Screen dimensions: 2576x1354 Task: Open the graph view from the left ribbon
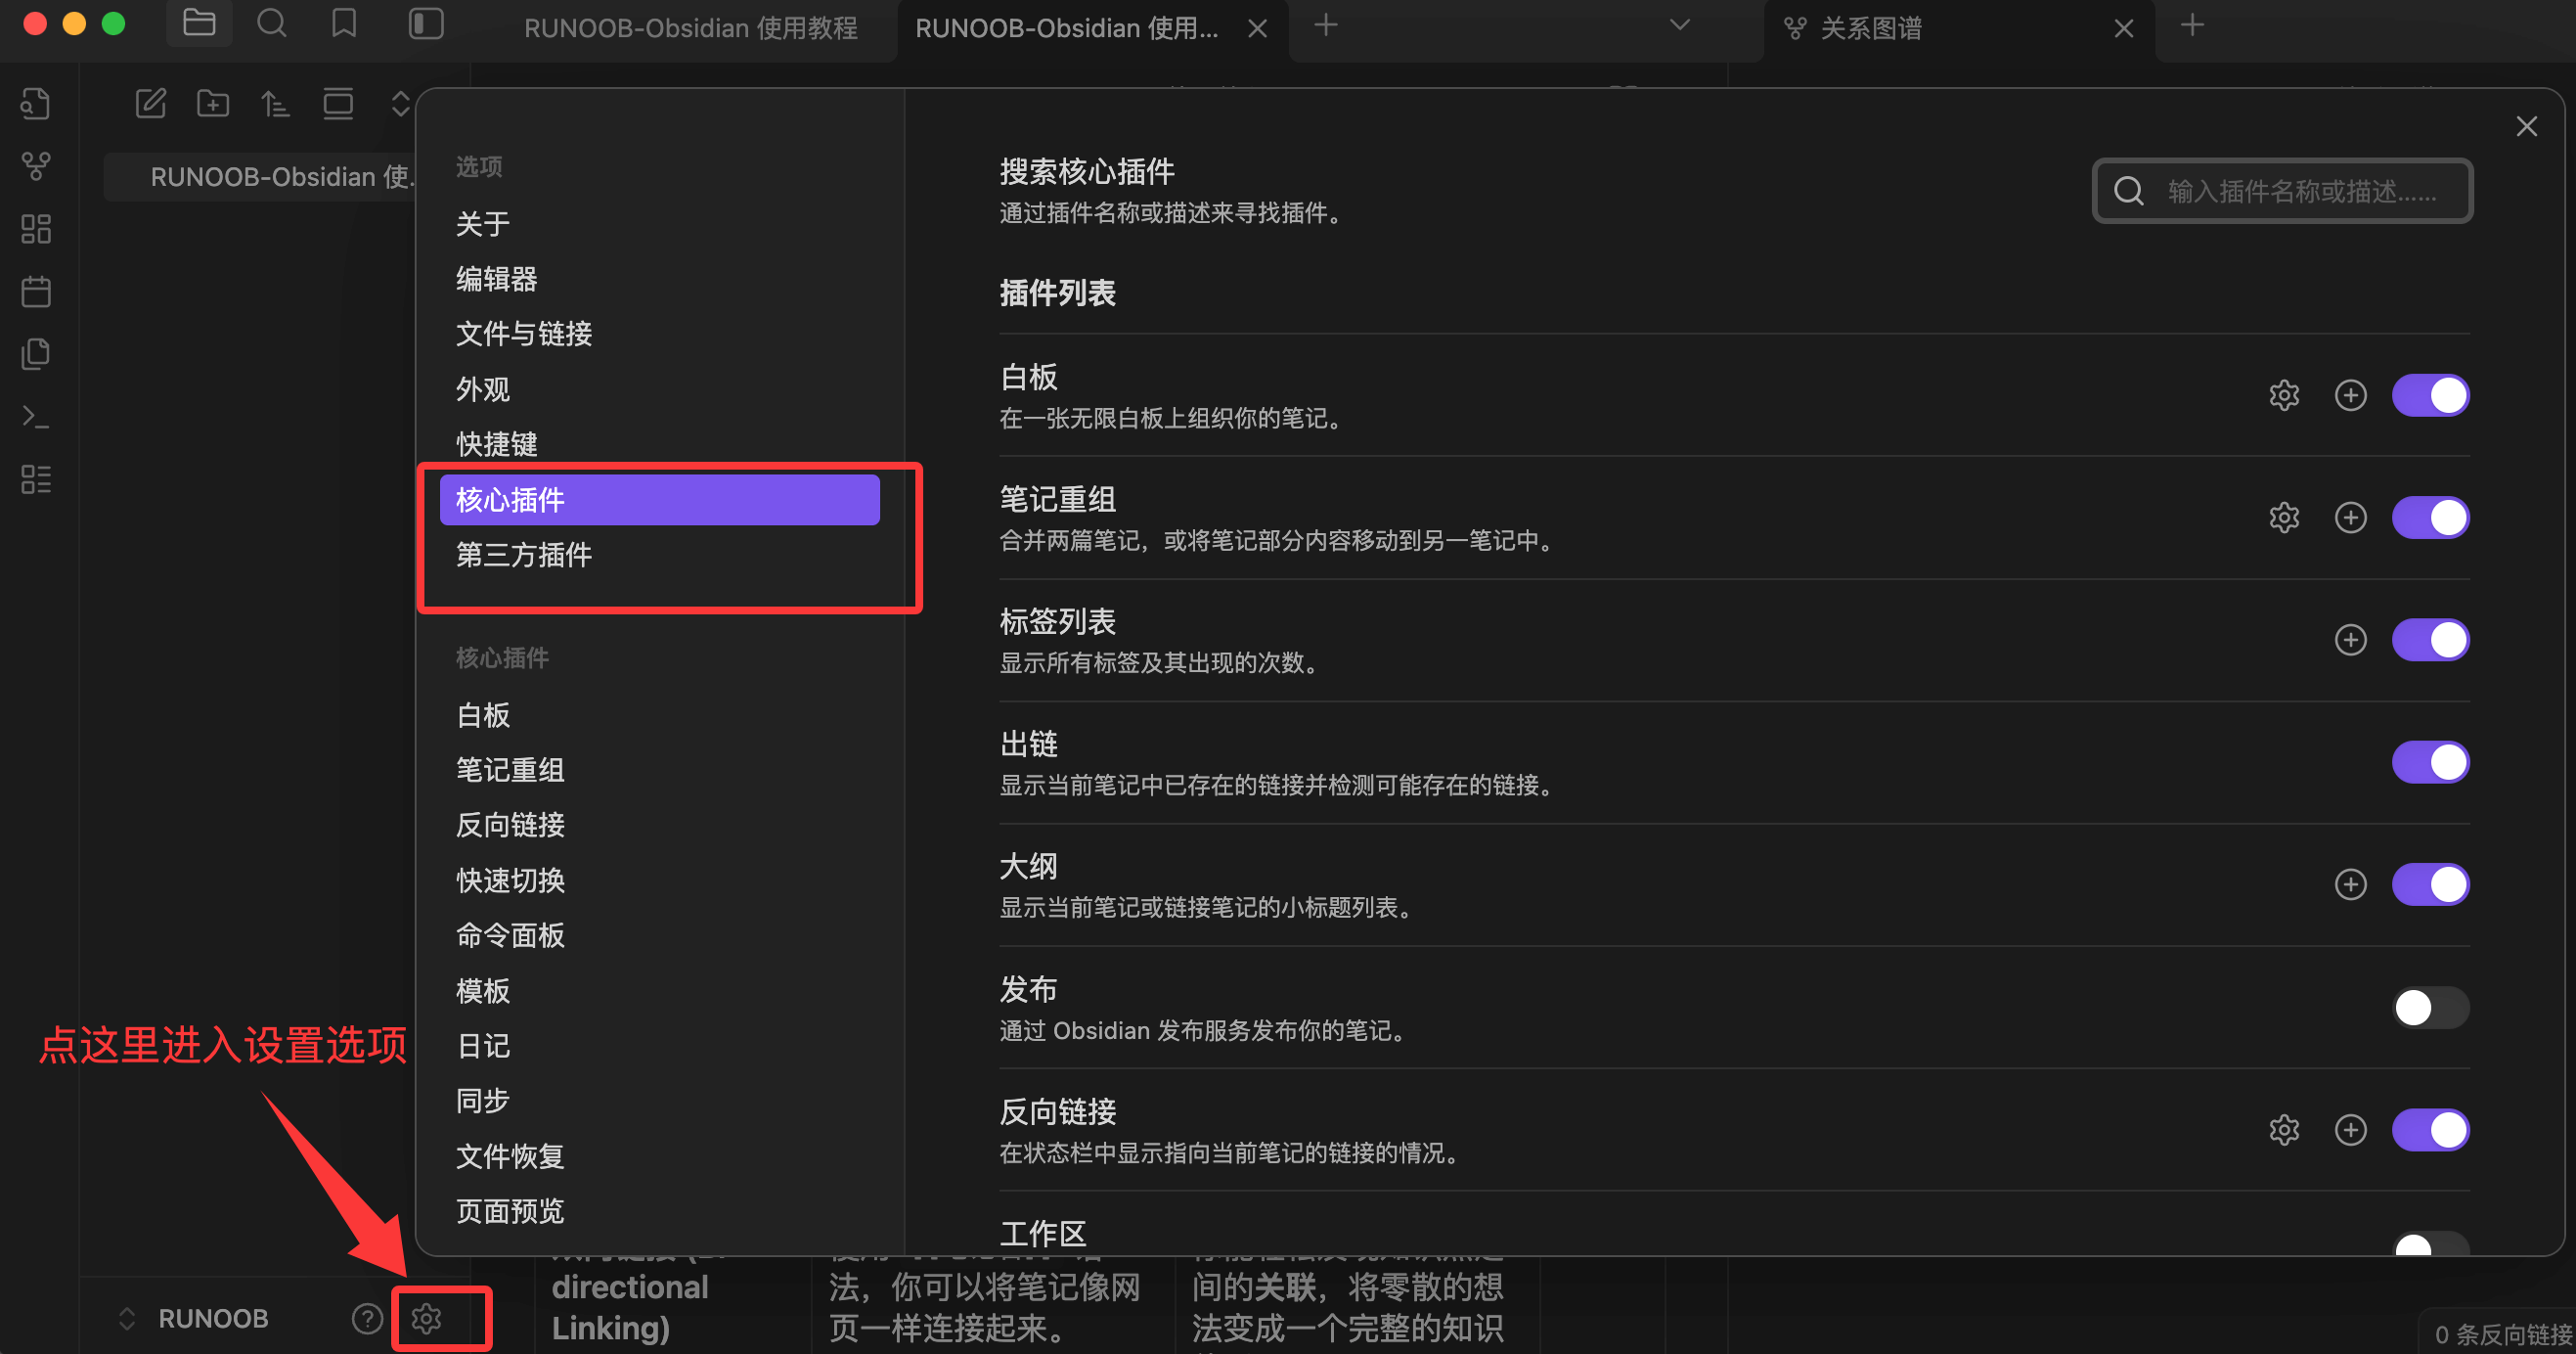click(x=35, y=167)
